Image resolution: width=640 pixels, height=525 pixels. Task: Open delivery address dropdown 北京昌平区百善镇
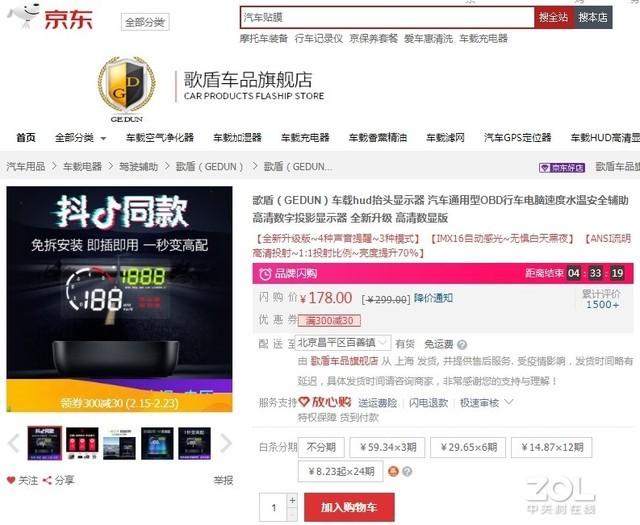[x=343, y=343]
